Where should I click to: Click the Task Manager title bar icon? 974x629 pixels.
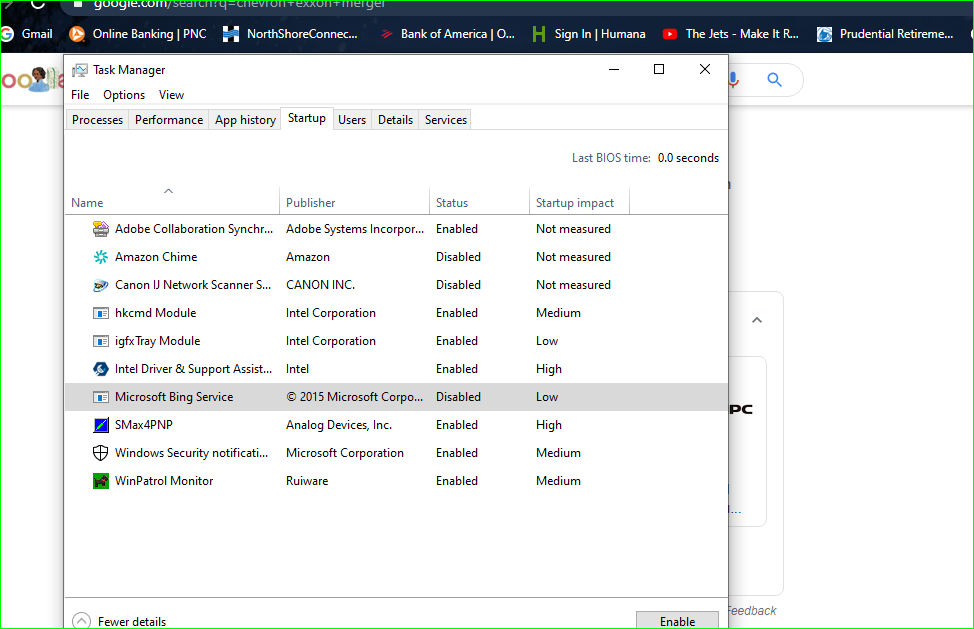pos(80,70)
